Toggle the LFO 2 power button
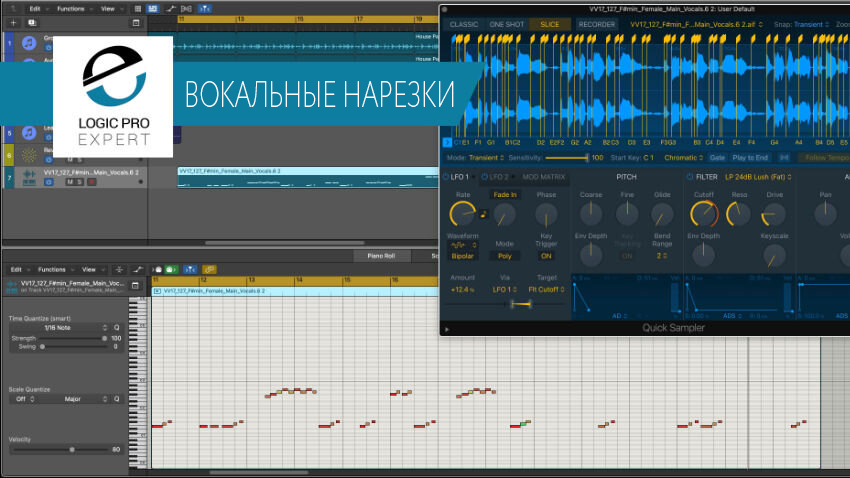This screenshot has width=850, height=478. pos(484,177)
